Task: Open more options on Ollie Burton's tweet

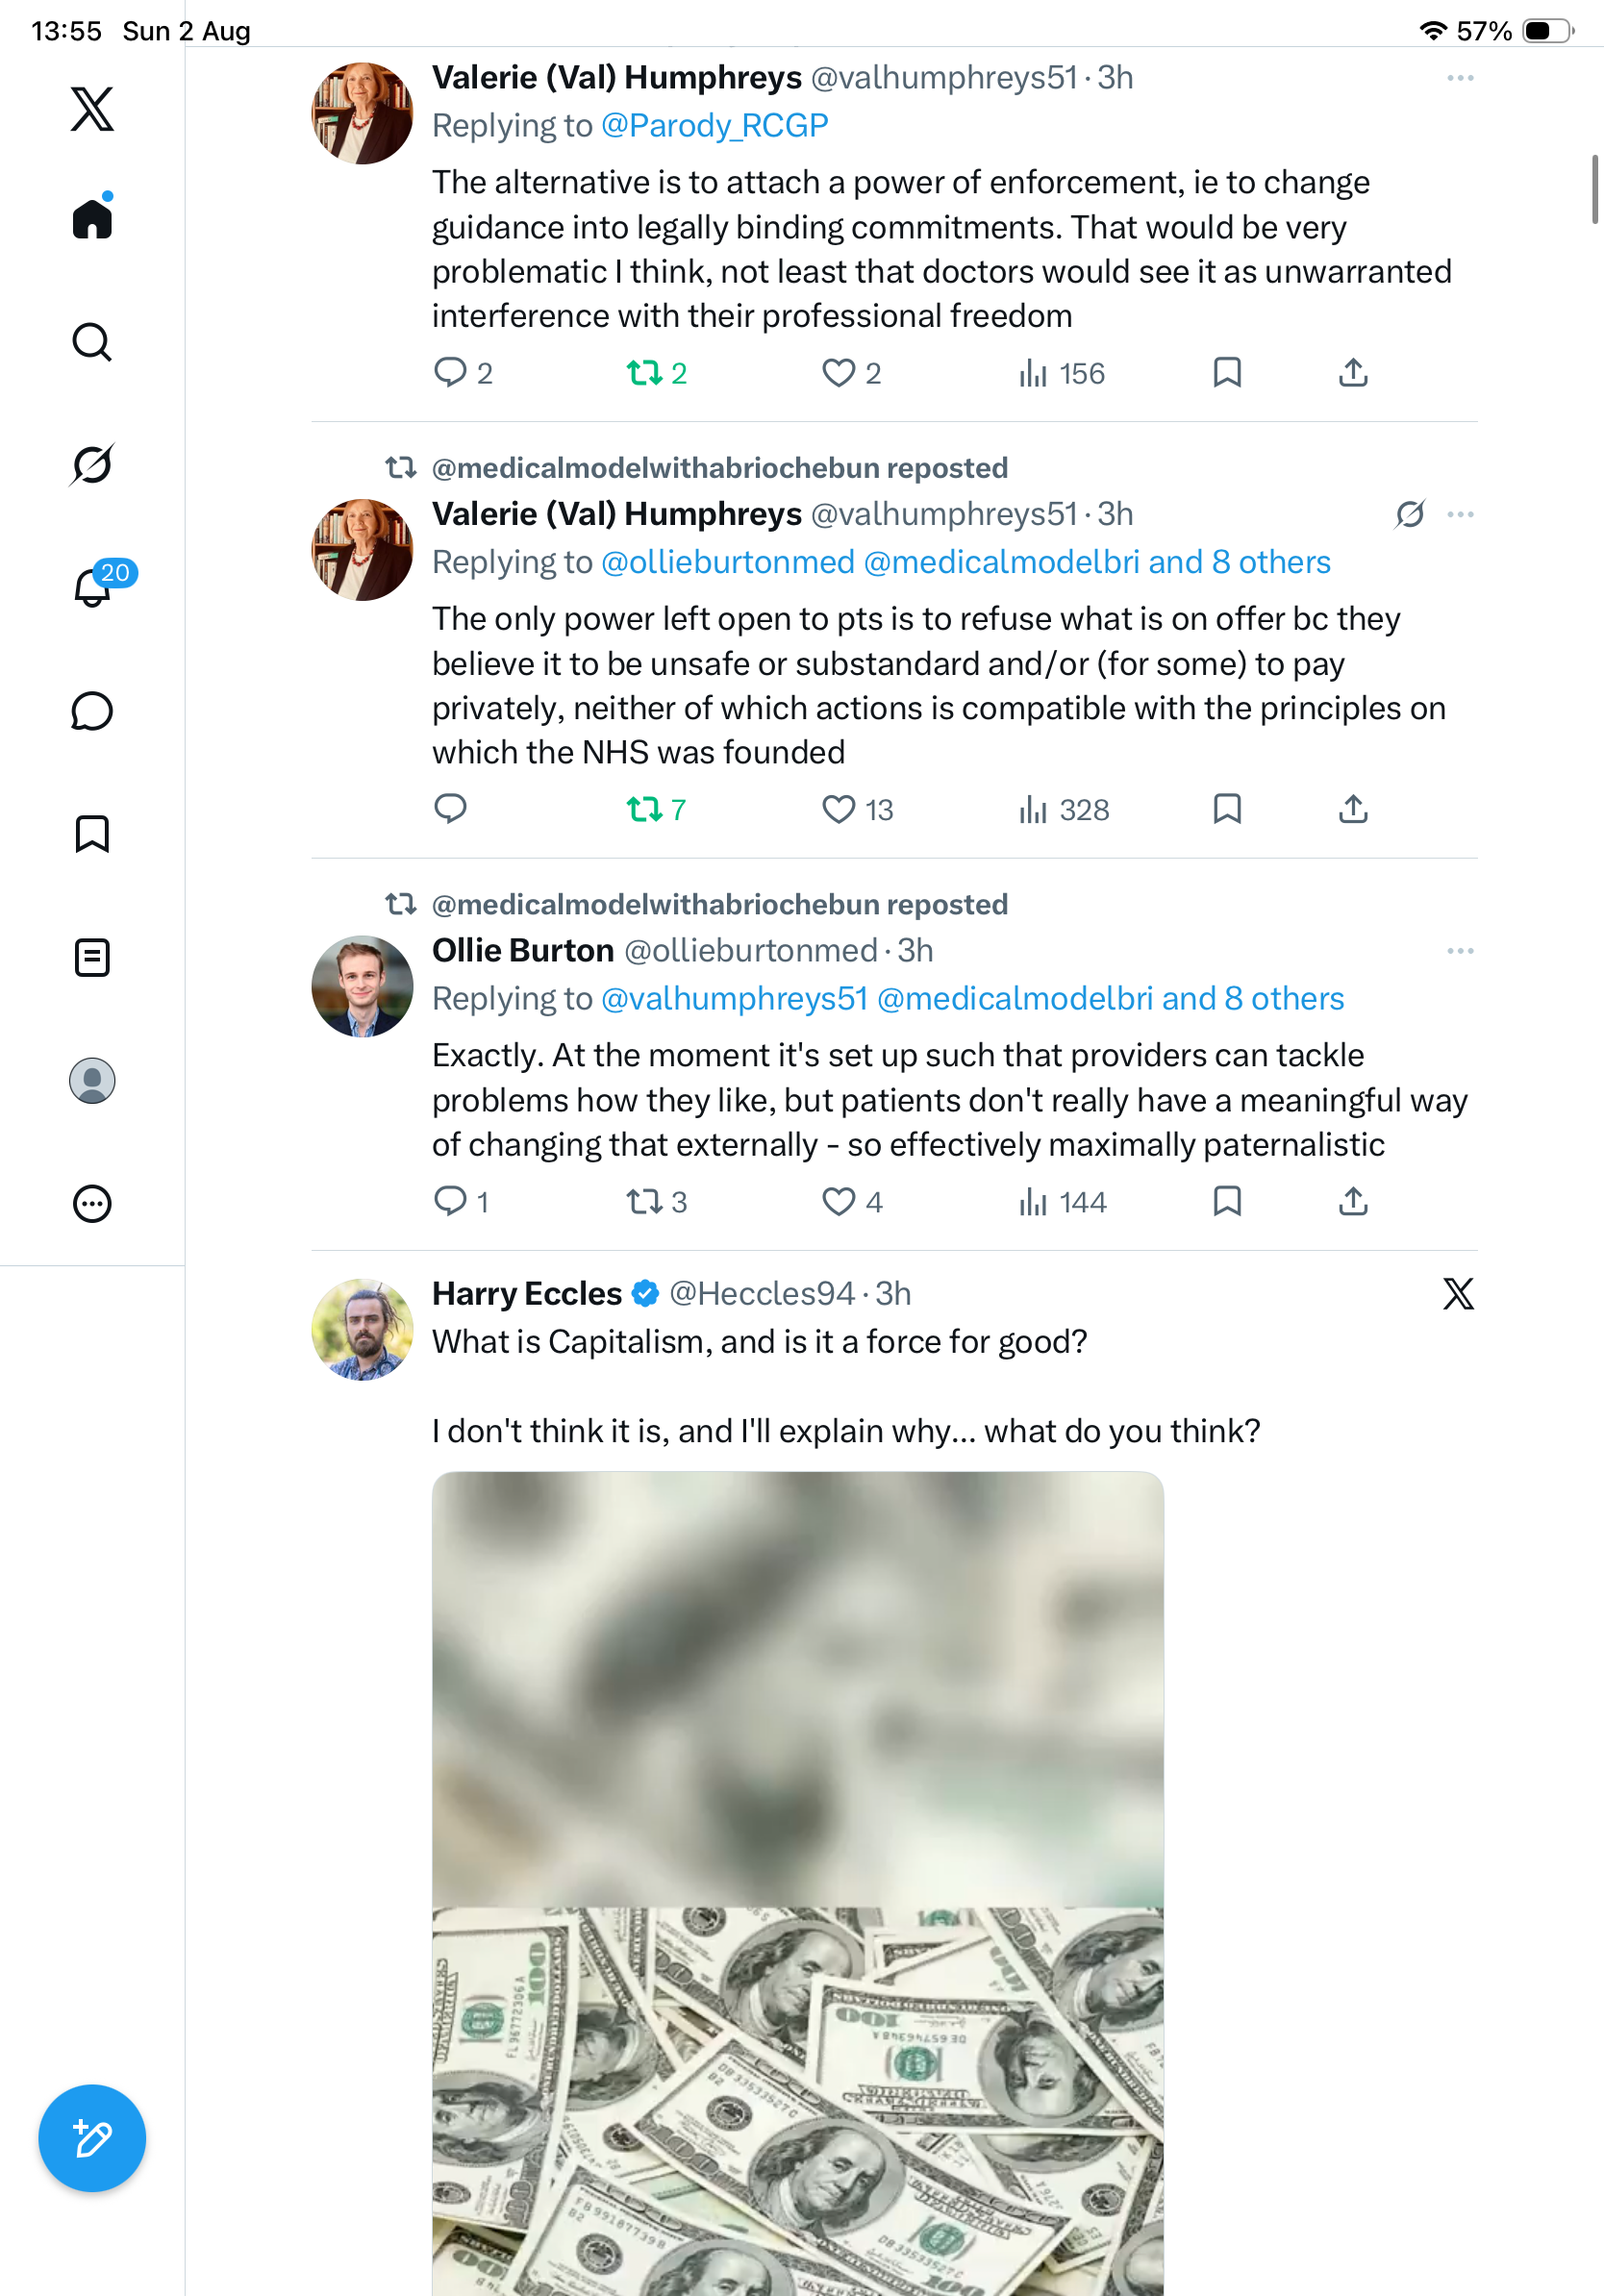Action: click(x=1460, y=951)
